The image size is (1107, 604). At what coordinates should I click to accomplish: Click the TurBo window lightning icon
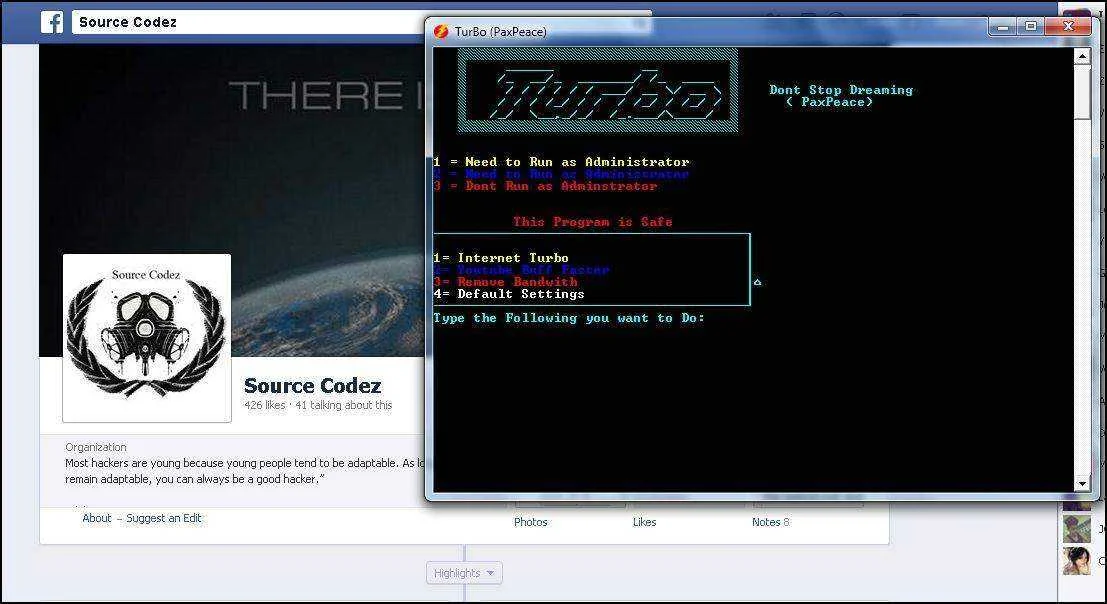pos(441,31)
